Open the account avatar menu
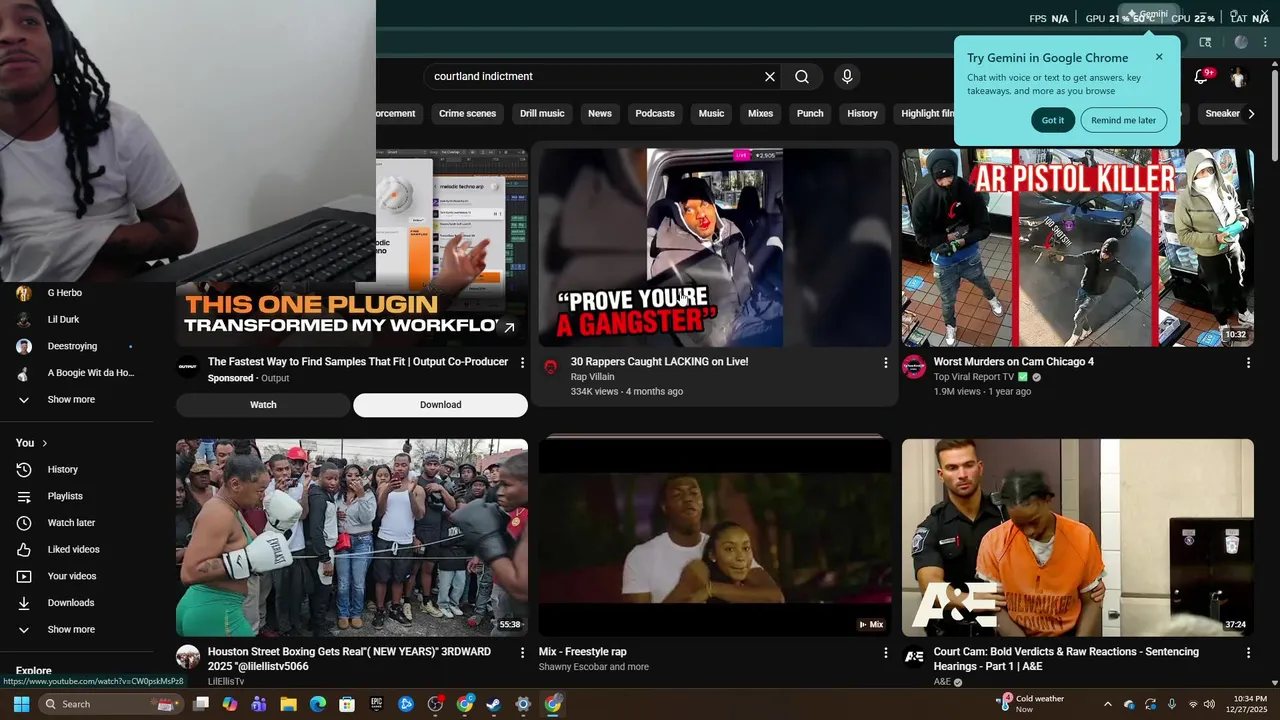This screenshot has height=720, width=1280. click(1238, 77)
